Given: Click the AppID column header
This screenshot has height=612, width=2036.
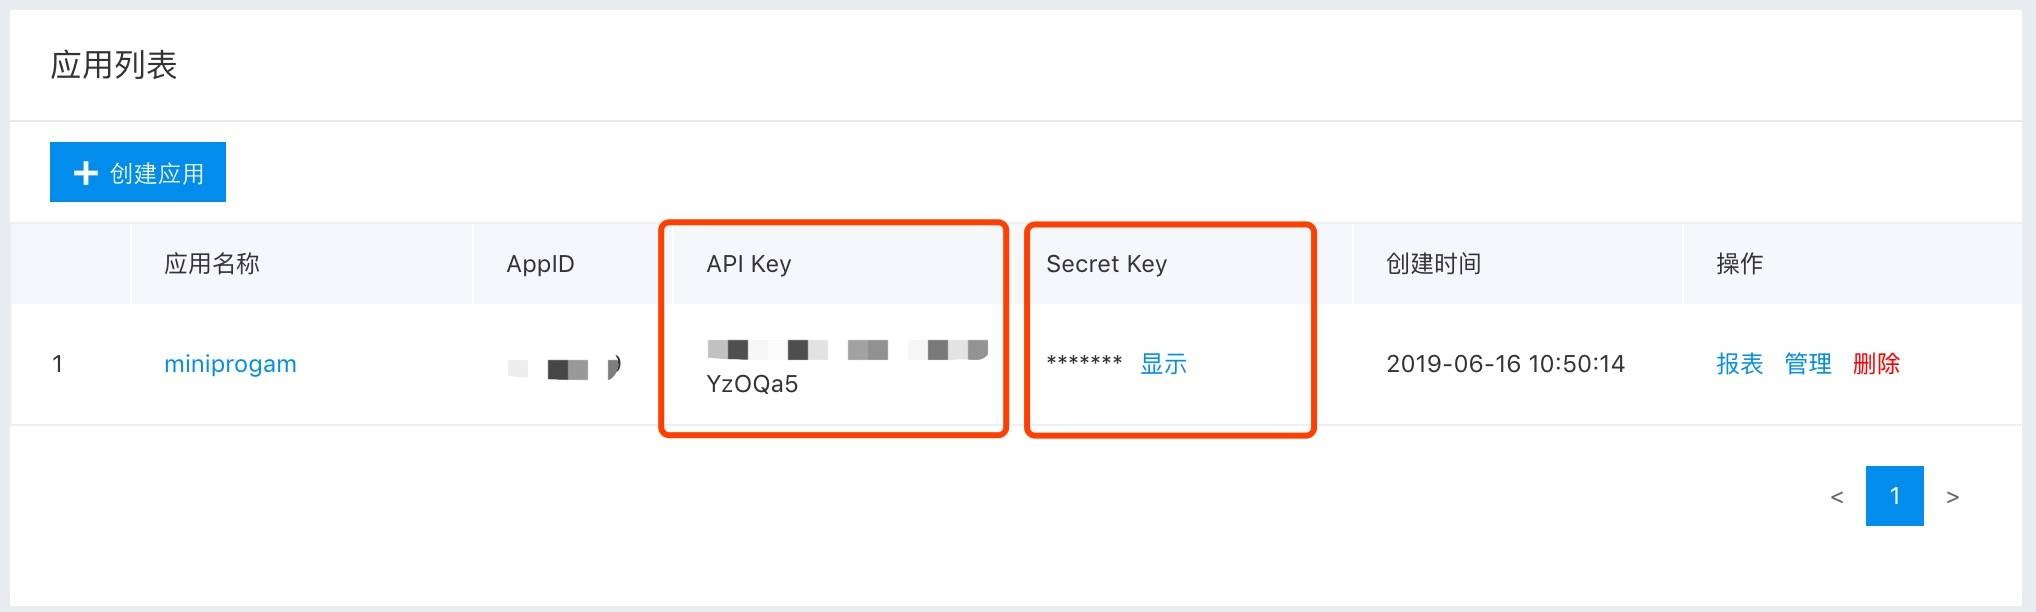Looking at the screenshot, I should [x=540, y=264].
